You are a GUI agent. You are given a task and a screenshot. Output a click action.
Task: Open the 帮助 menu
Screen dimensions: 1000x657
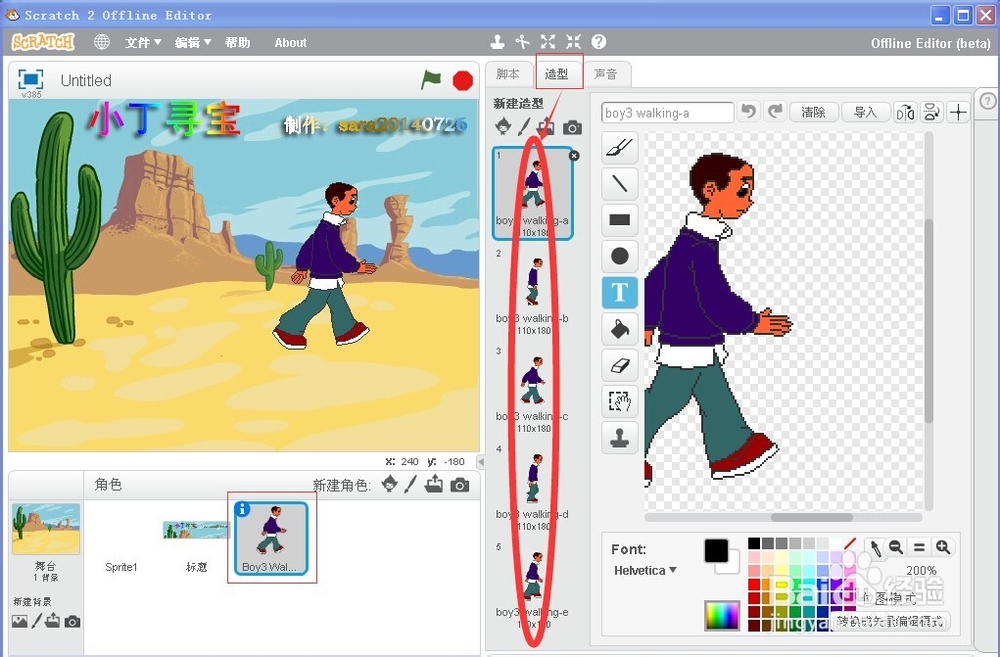click(x=237, y=43)
